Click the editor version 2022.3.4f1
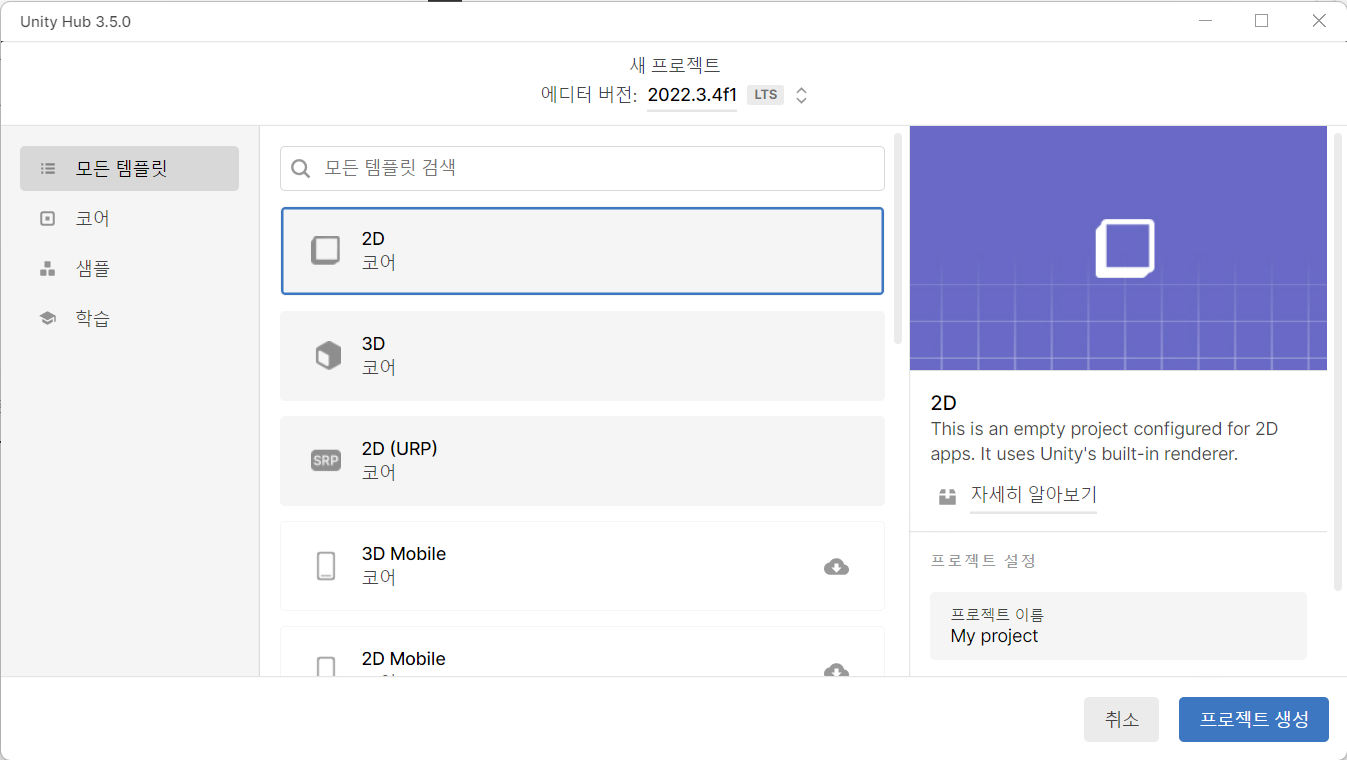Viewport: 1347px width, 760px height. click(692, 95)
